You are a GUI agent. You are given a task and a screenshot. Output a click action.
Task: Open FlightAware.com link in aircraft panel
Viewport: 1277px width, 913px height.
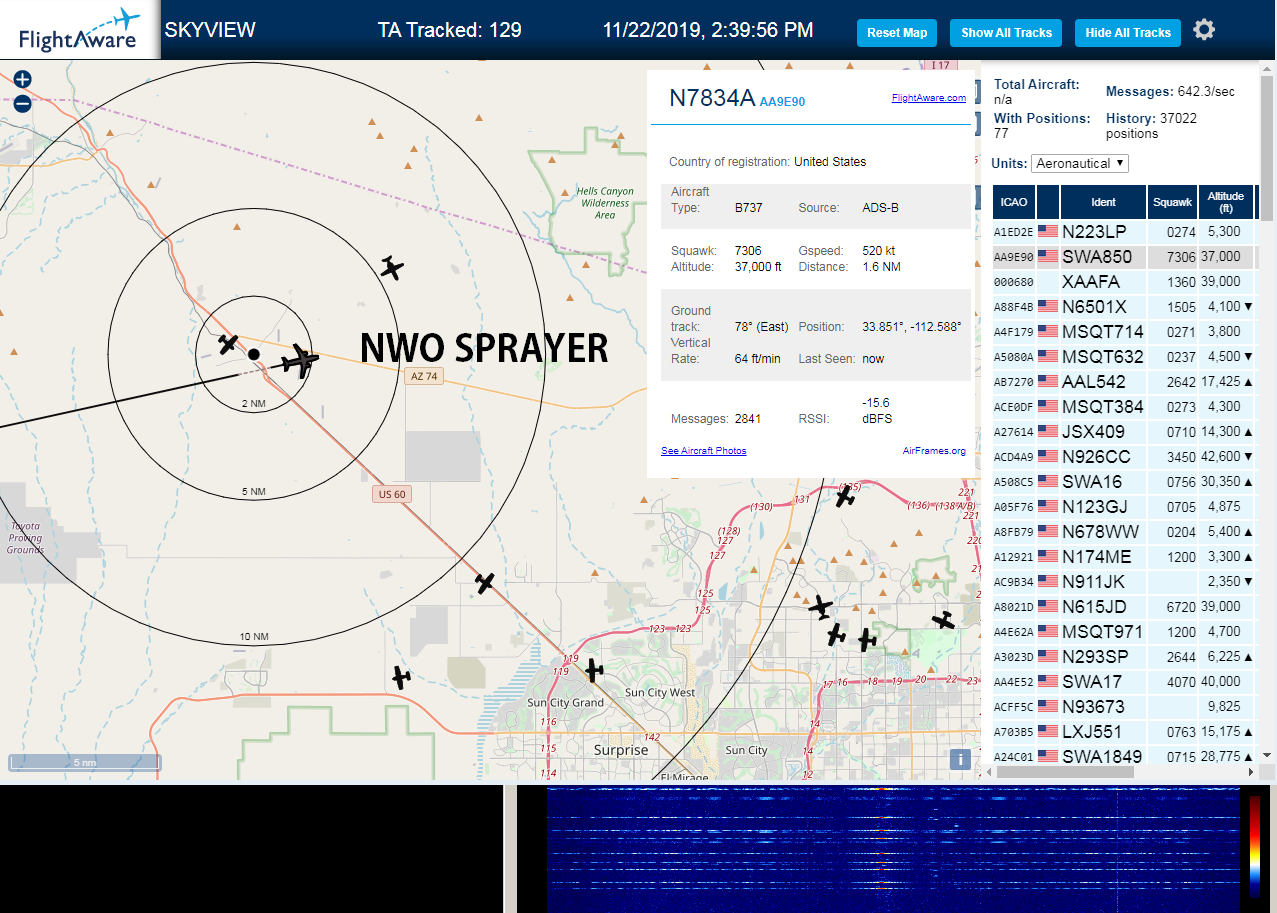point(929,98)
